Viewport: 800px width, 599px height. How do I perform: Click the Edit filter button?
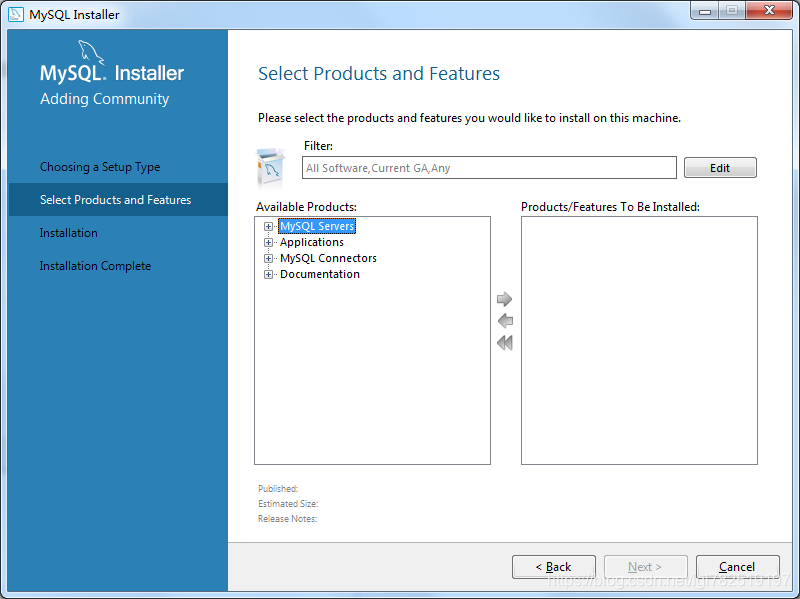coord(720,168)
